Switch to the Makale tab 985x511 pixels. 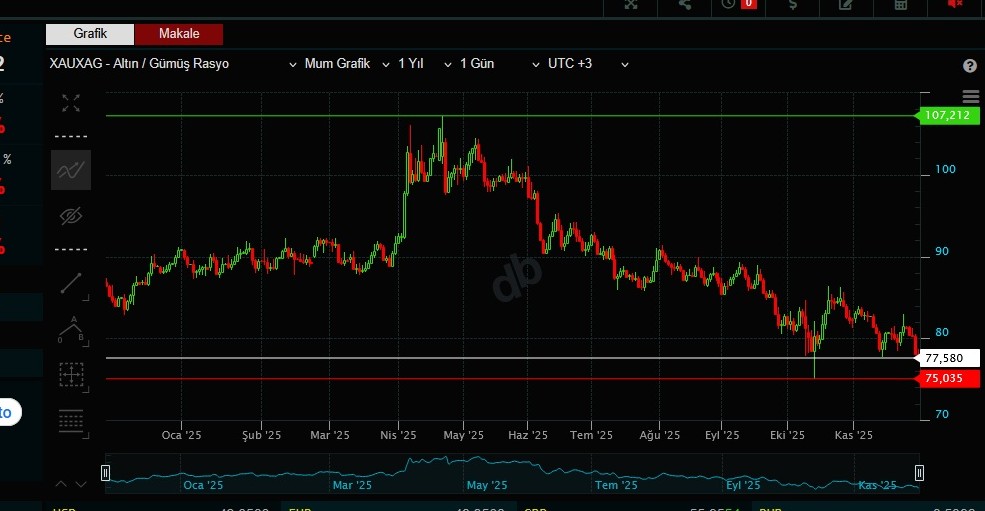pyautogui.click(x=179, y=34)
